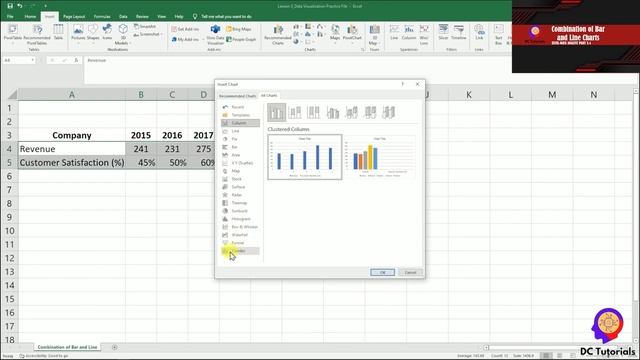Select Area chart category
This screenshot has width=640, height=360.
(240, 155)
